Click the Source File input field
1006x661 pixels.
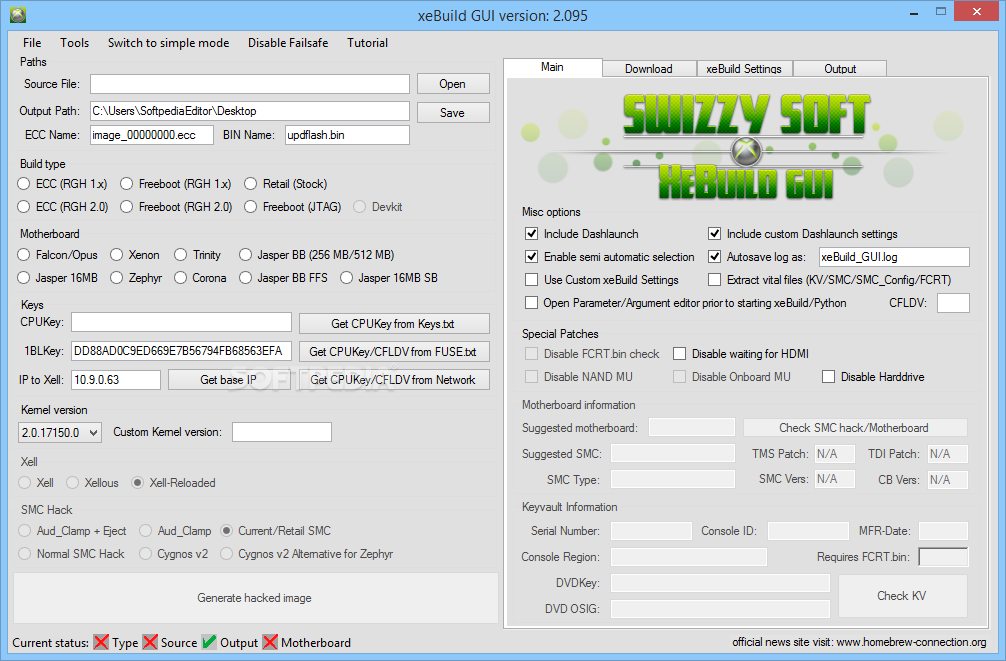point(250,84)
